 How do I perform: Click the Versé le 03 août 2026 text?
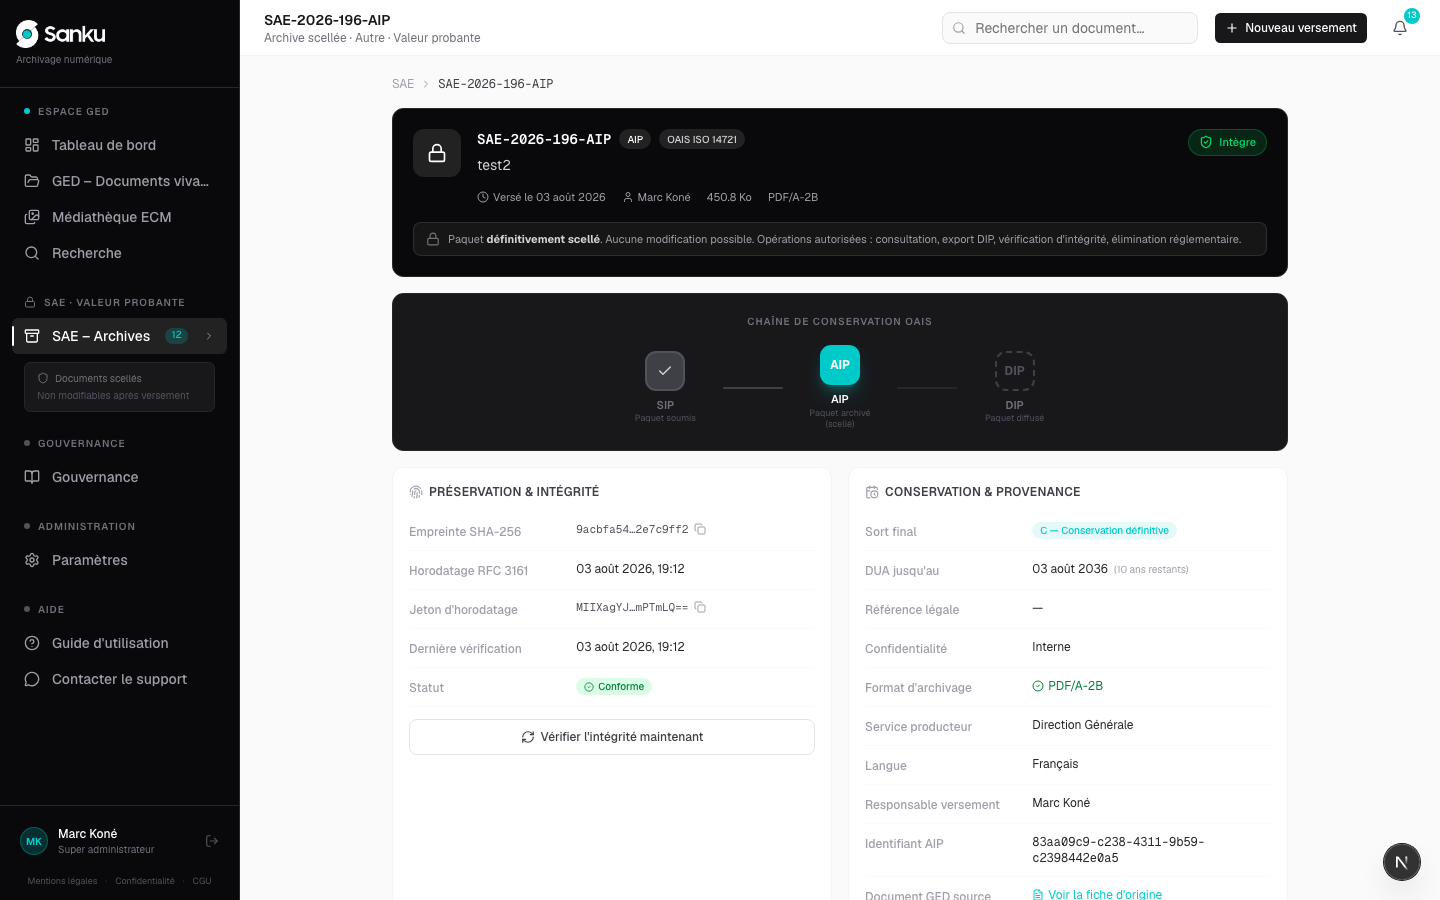tap(541, 197)
